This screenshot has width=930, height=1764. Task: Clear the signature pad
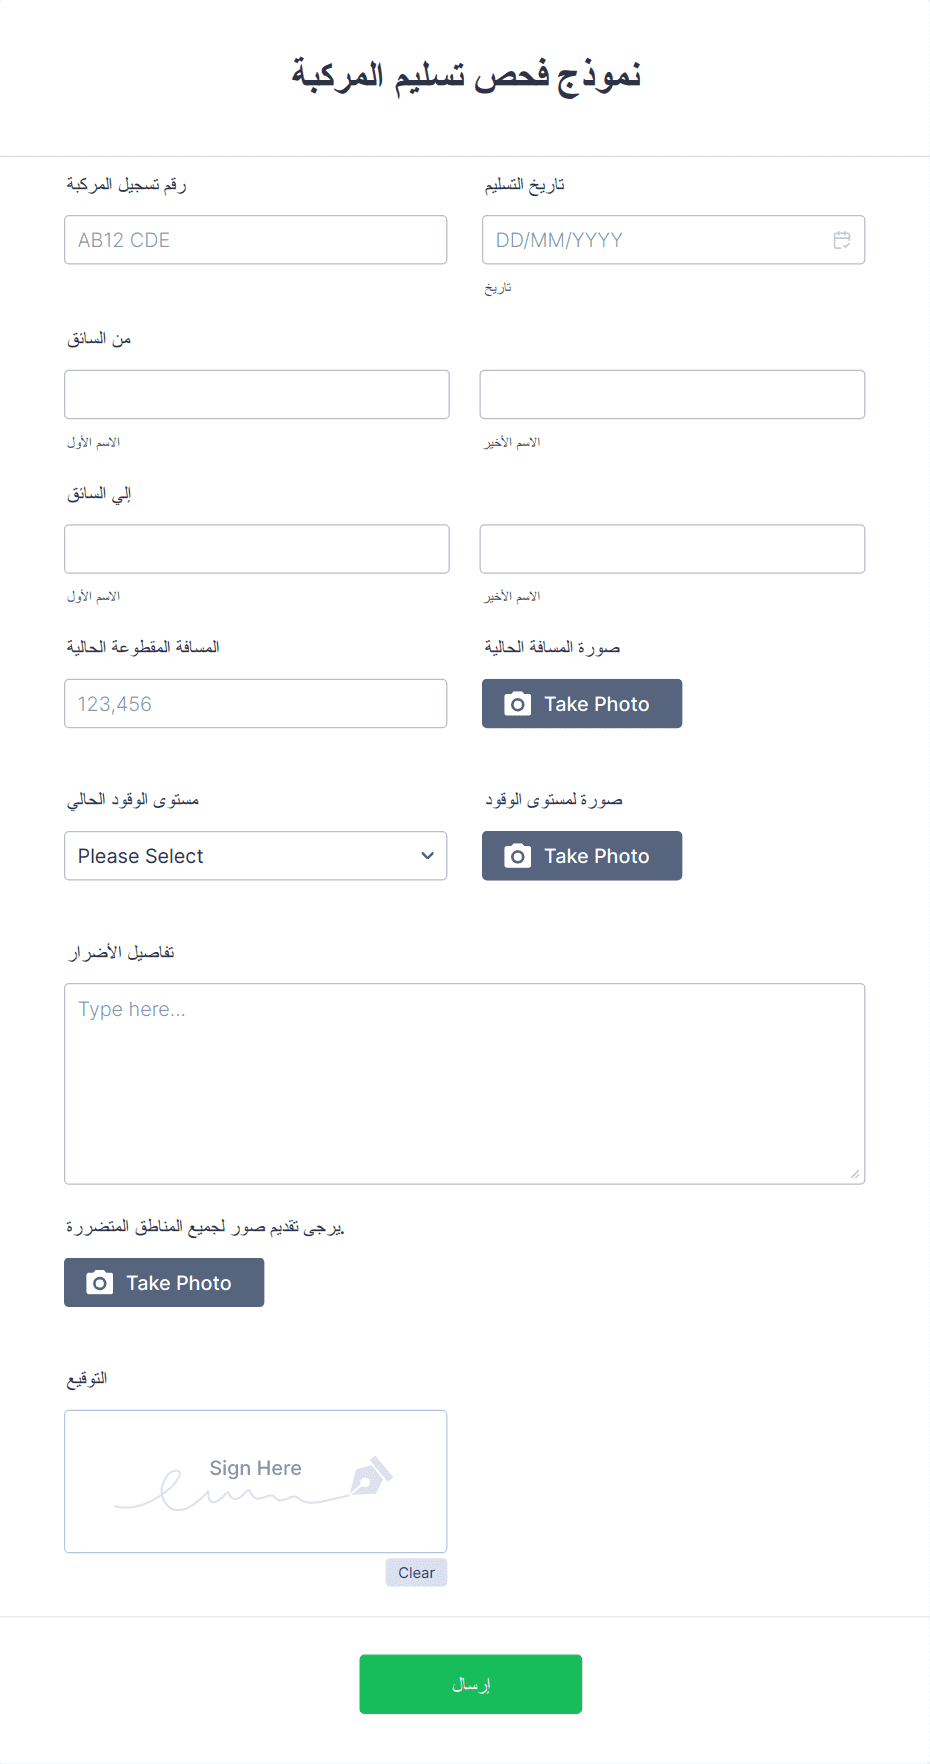coord(416,1572)
